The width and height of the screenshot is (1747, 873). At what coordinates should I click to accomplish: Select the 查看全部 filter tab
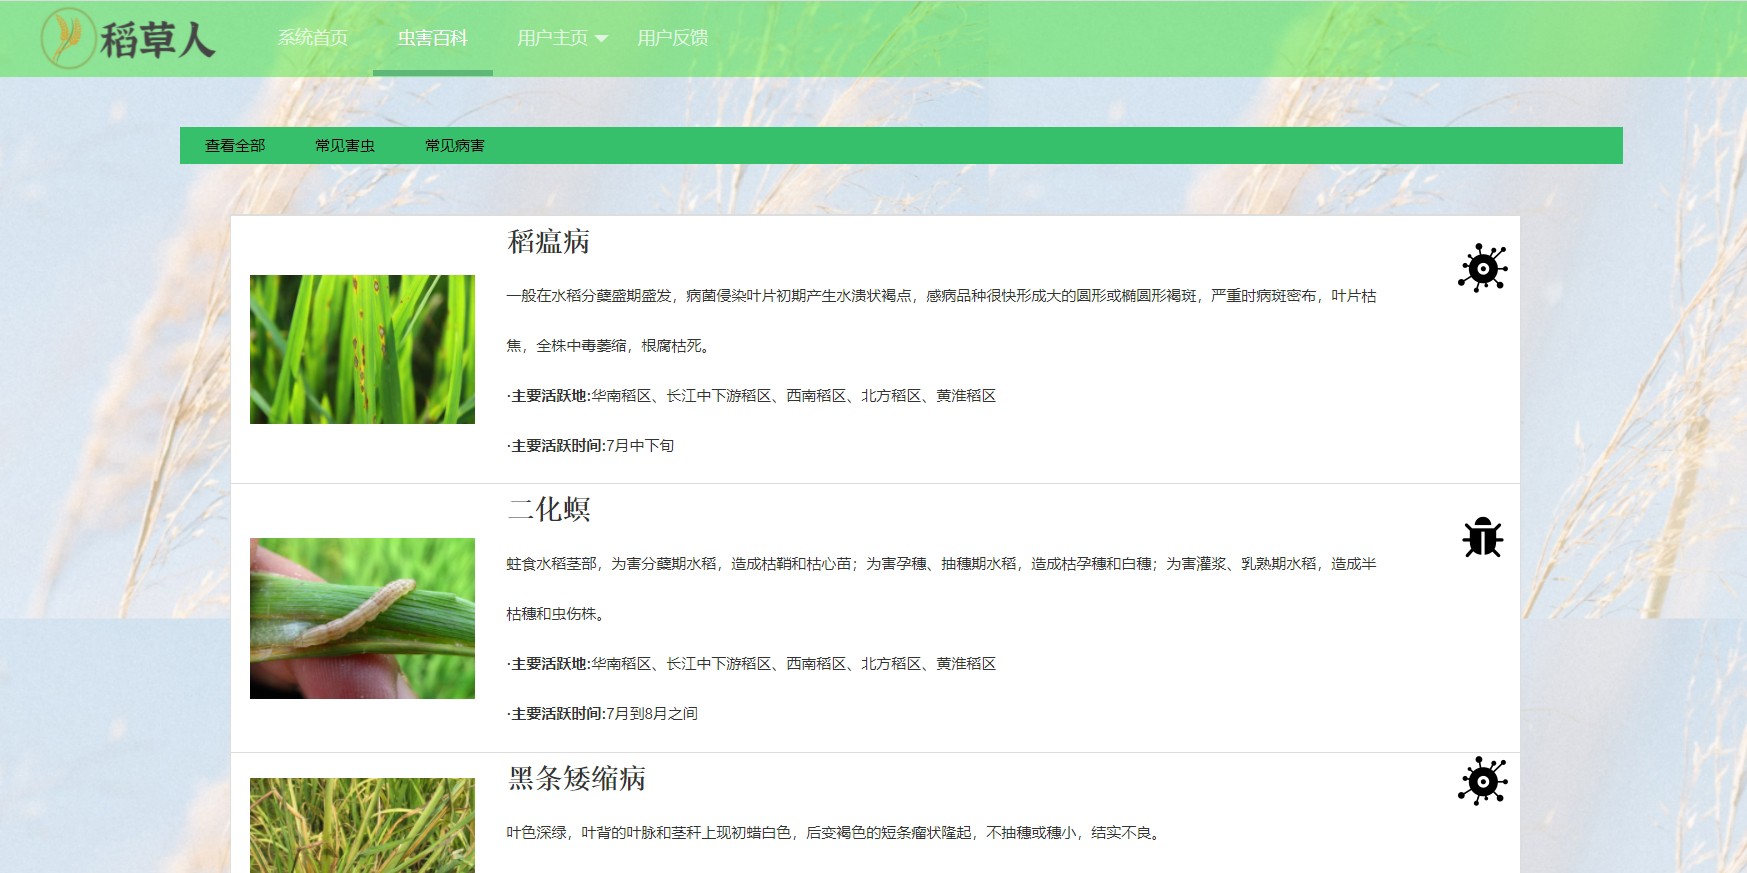tap(235, 145)
